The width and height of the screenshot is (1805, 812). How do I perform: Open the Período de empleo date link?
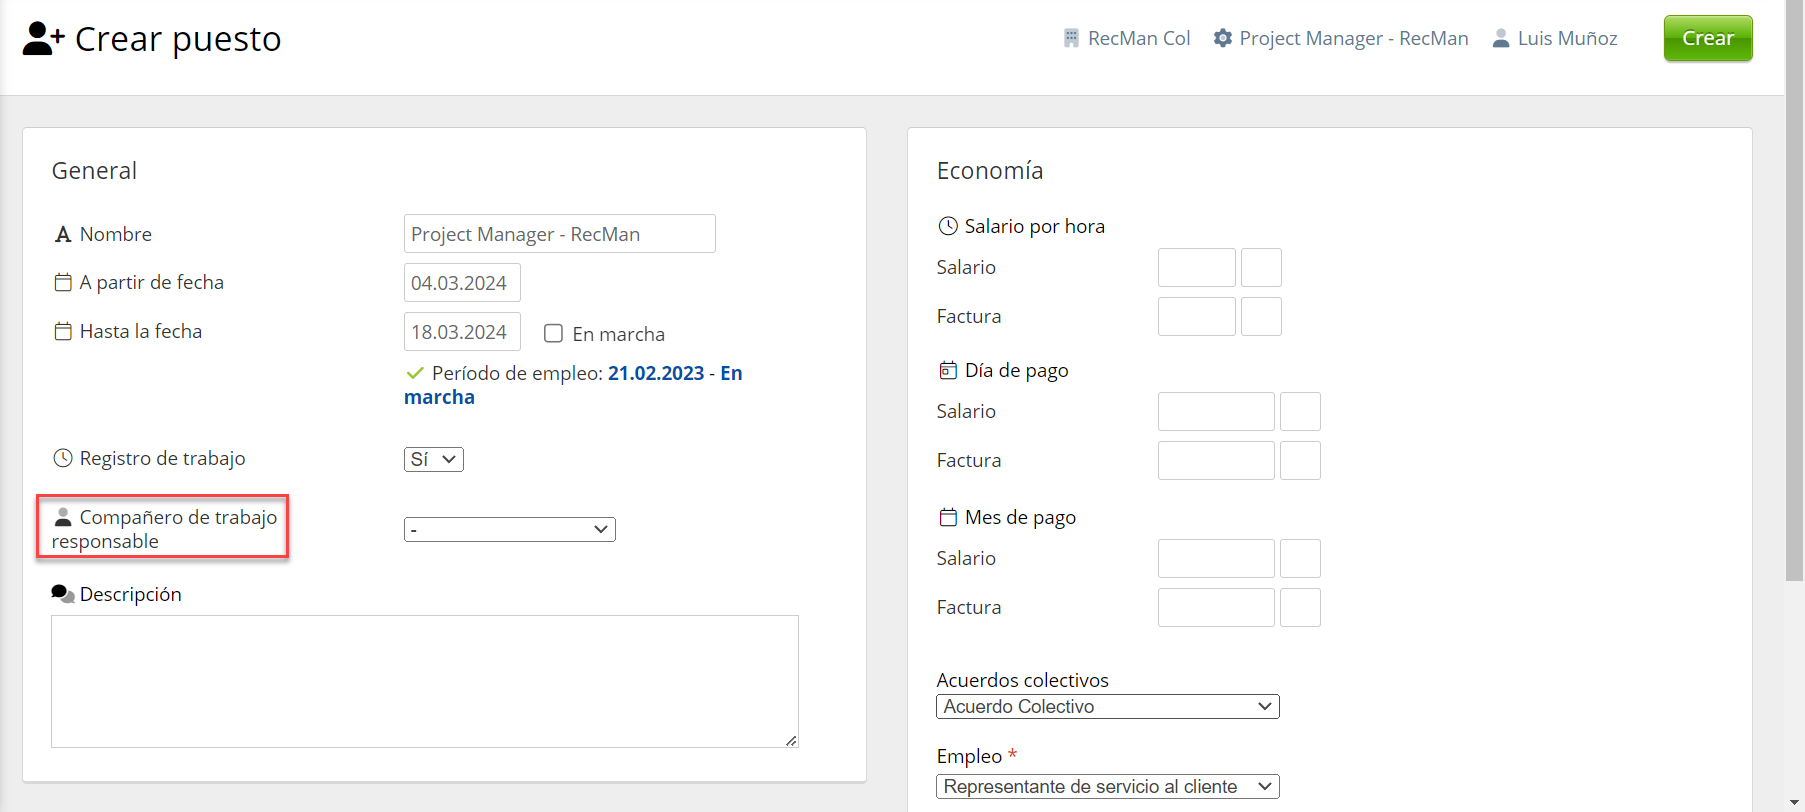point(656,373)
